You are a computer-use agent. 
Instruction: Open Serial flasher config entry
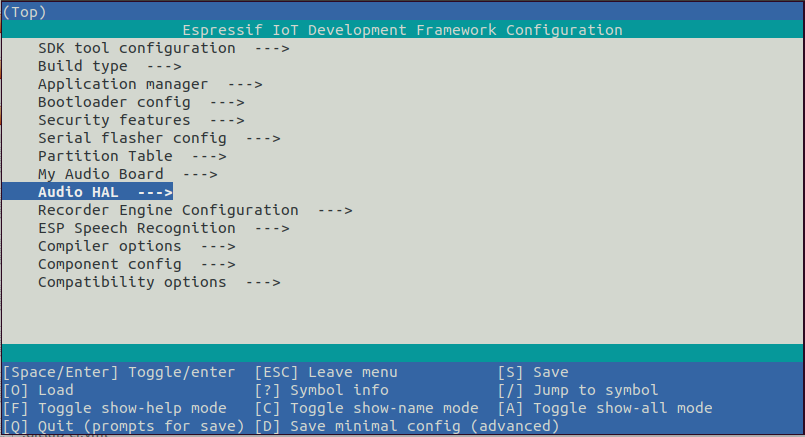[132, 138]
